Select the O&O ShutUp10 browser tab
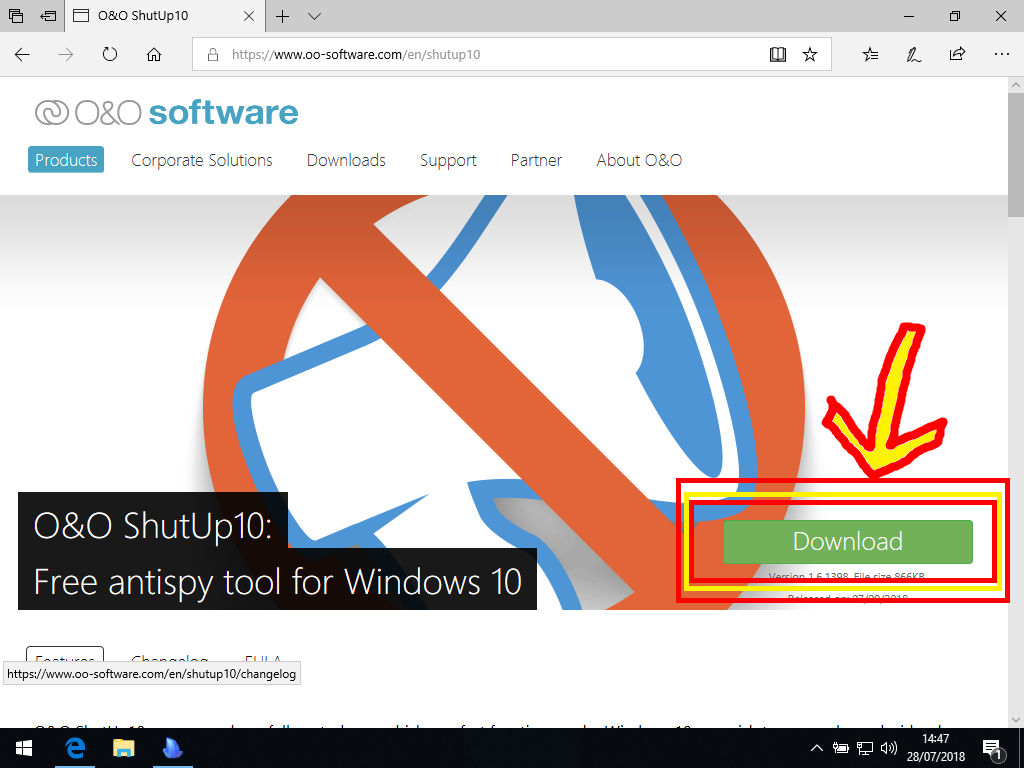 coord(165,16)
